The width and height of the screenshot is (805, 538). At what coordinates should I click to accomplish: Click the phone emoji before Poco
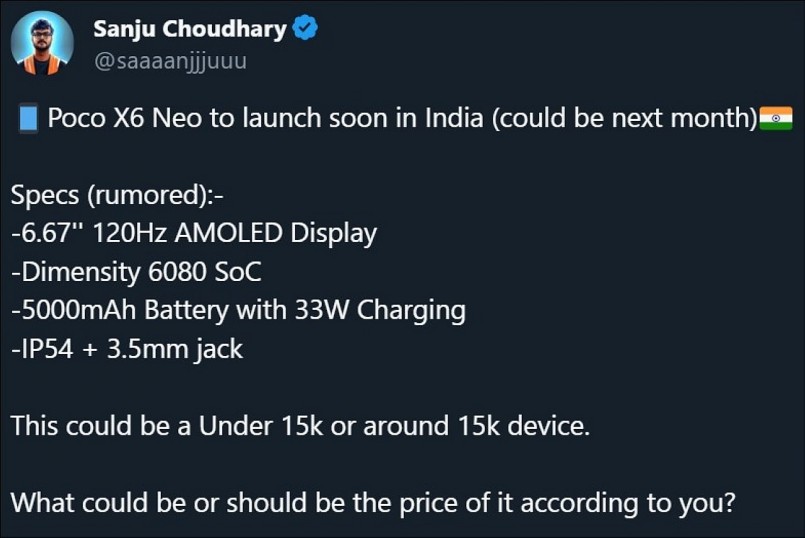[27, 118]
